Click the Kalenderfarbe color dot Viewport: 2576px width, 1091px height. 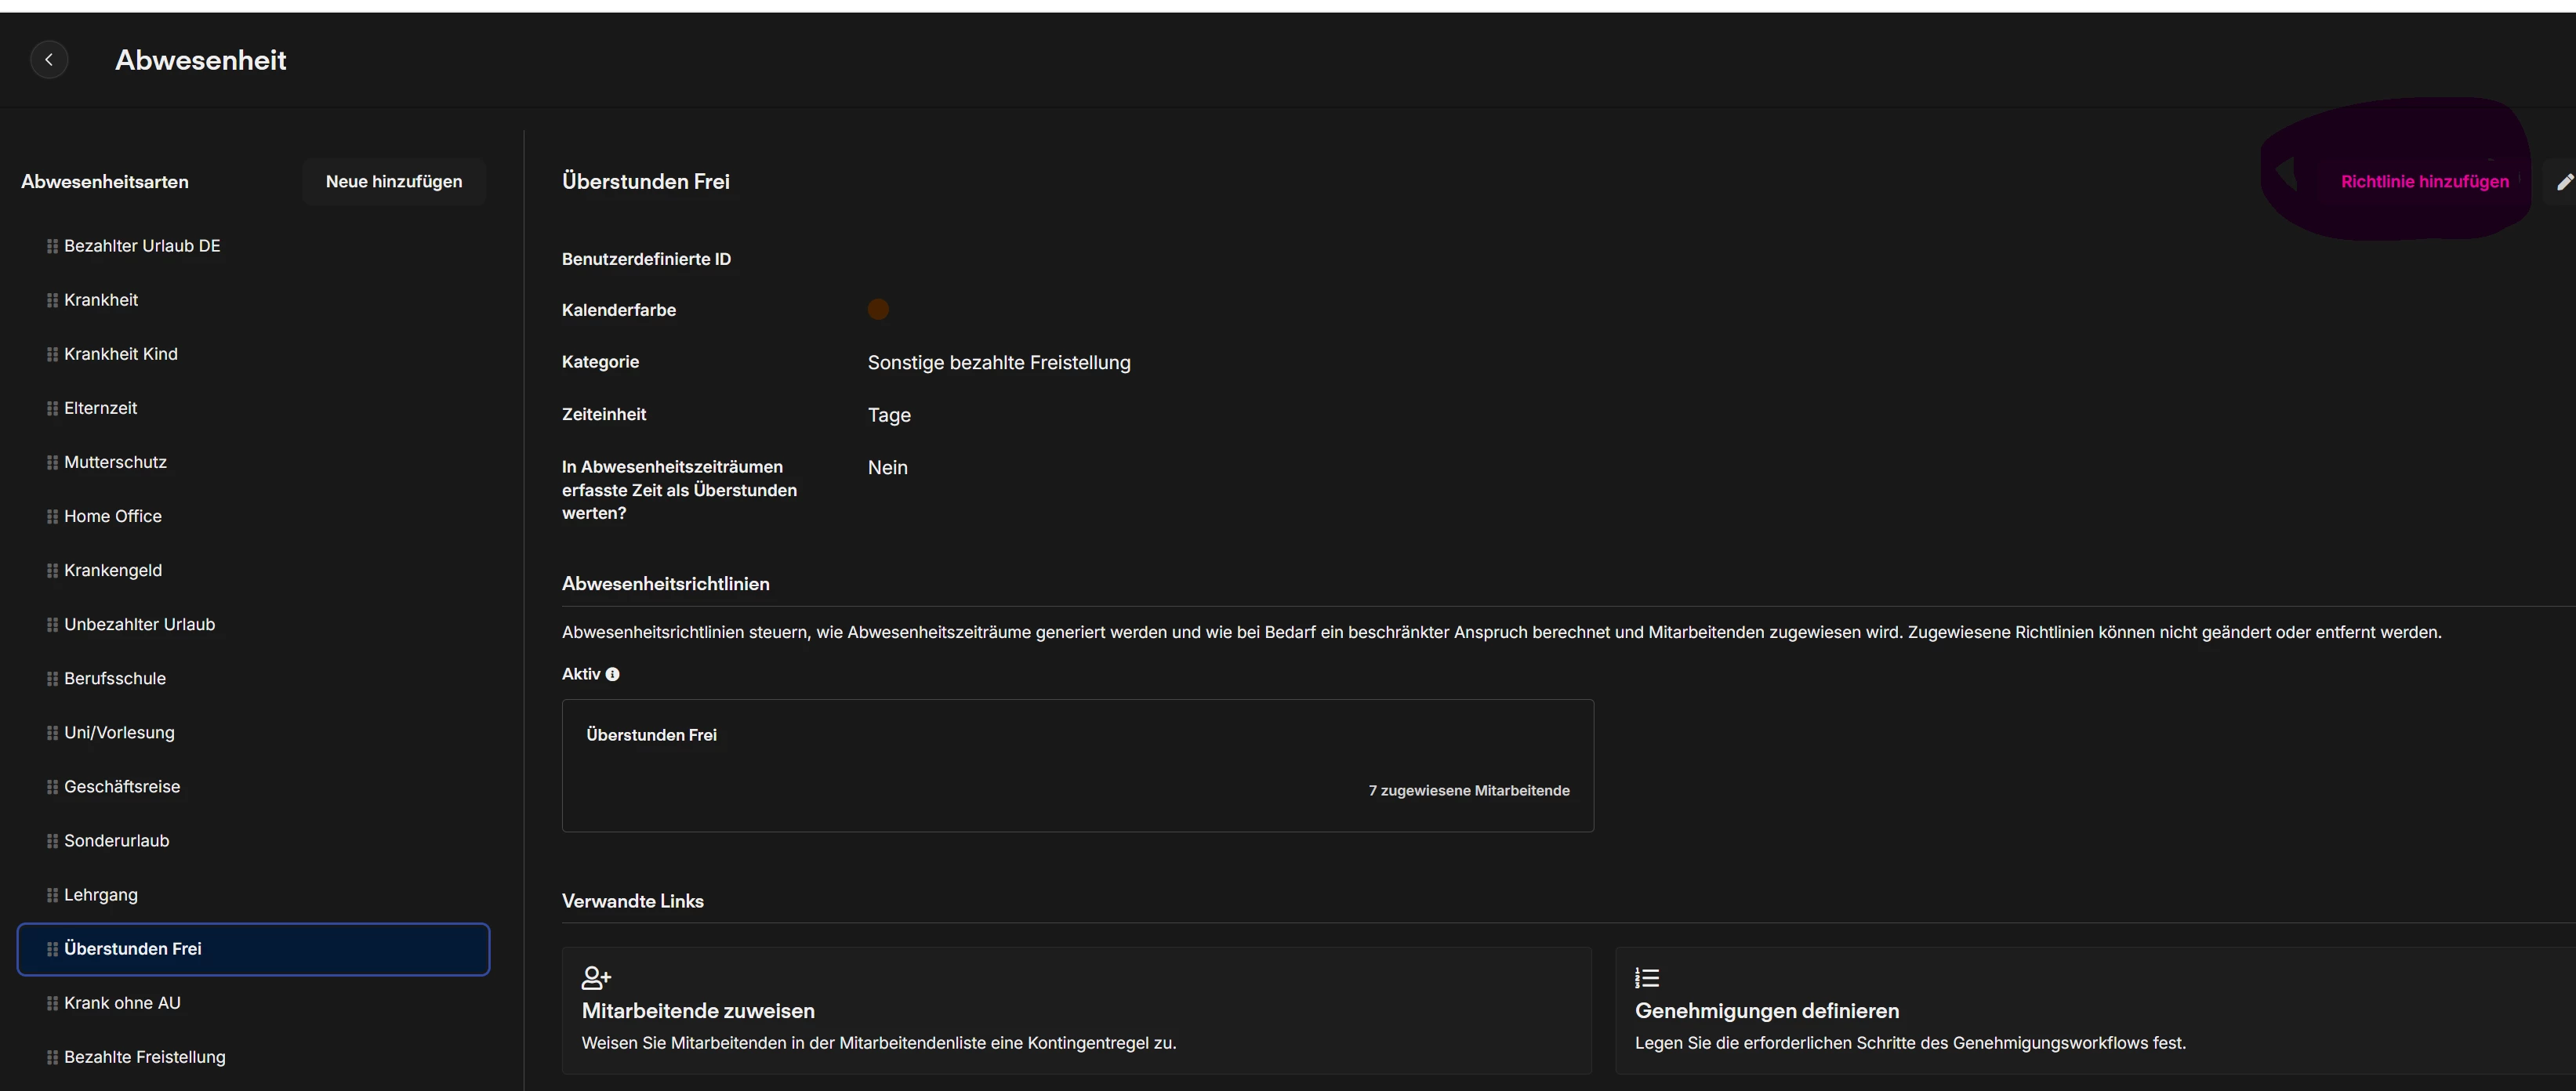(878, 310)
